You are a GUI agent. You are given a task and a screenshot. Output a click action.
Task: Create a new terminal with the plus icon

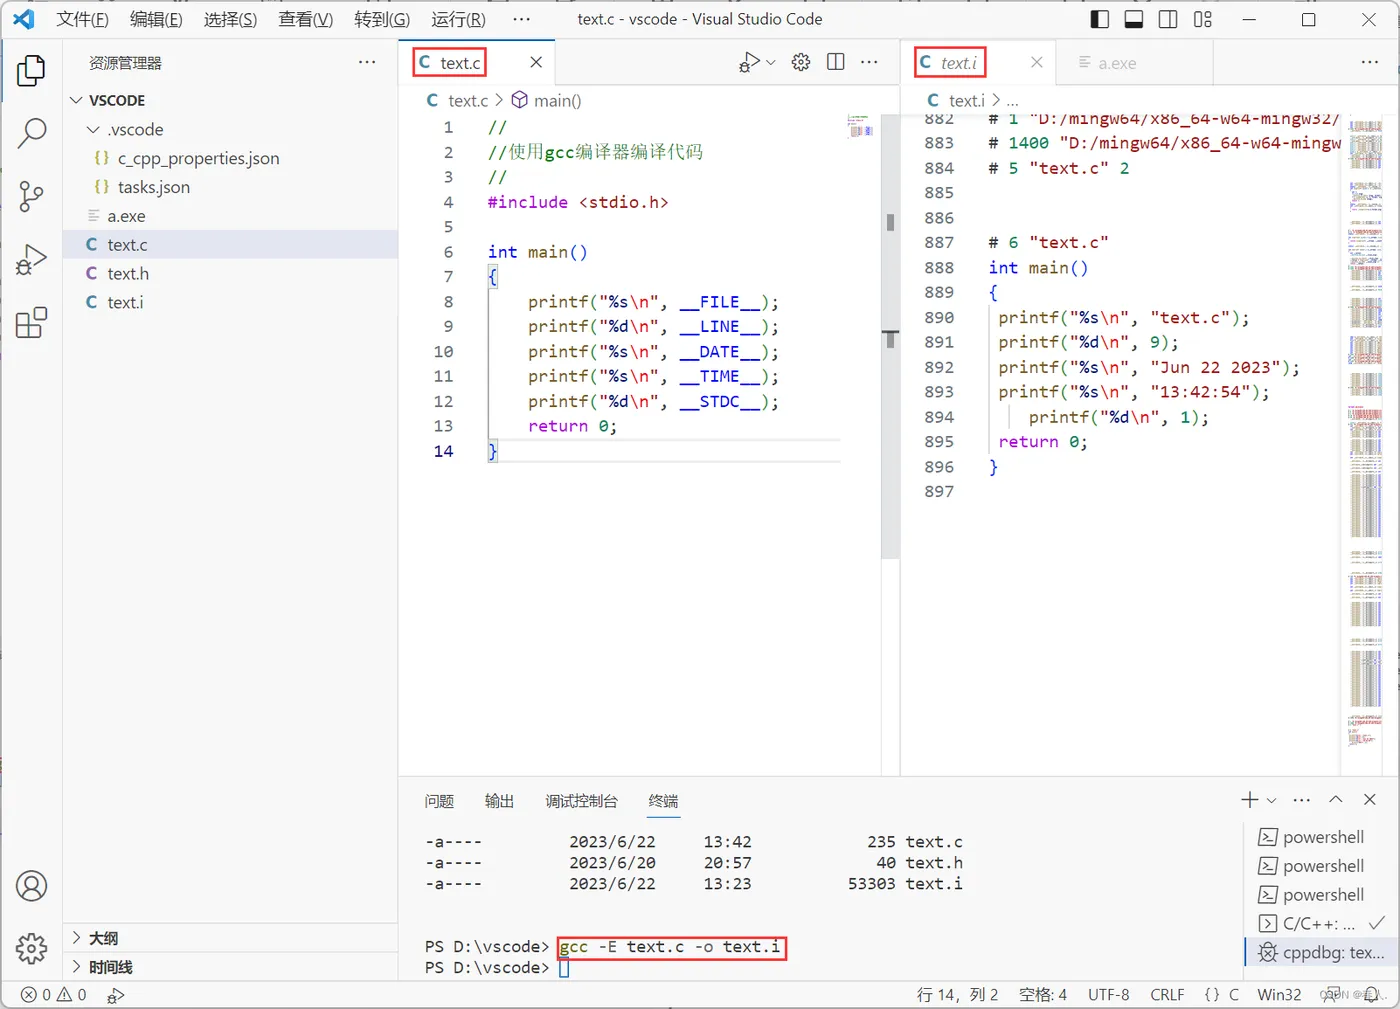point(1250,800)
